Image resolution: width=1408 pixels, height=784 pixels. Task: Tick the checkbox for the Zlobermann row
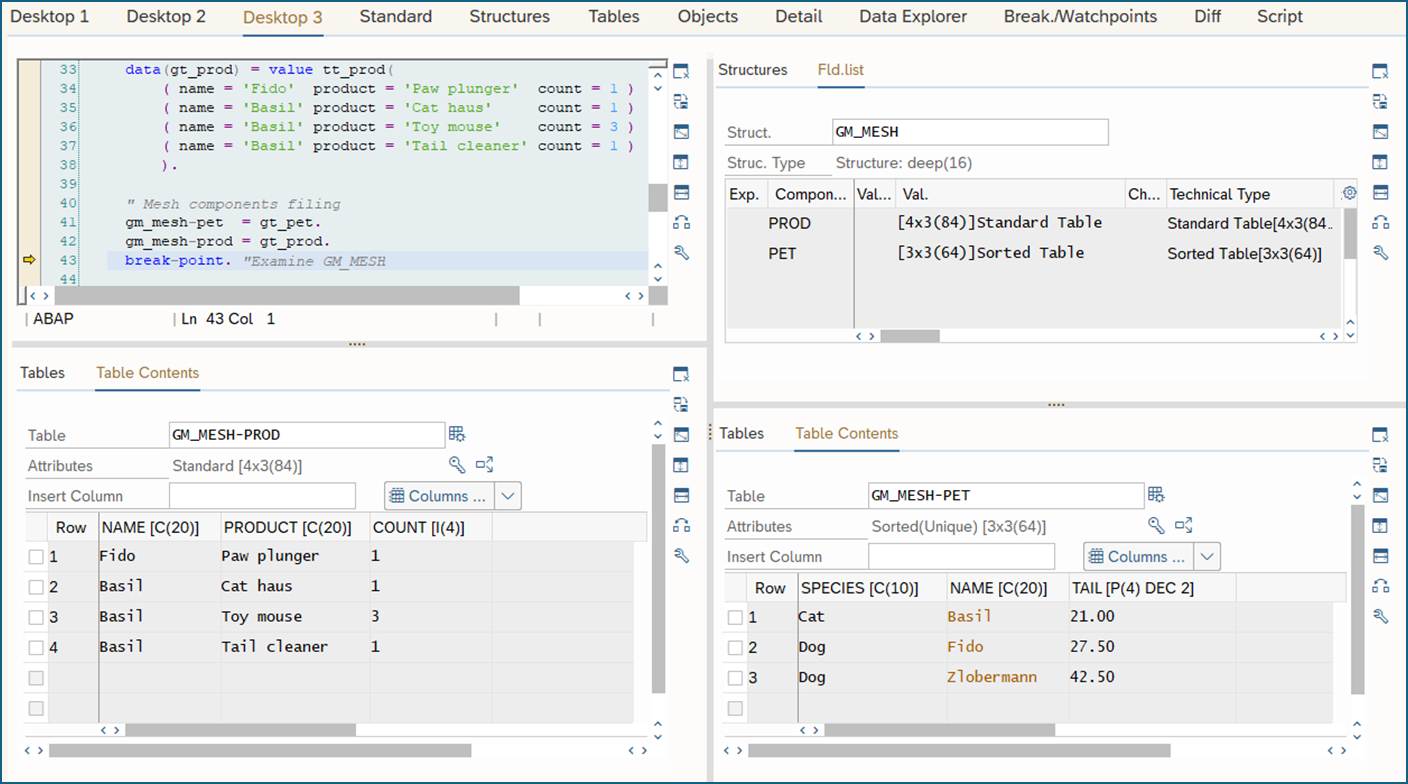point(735,678)
